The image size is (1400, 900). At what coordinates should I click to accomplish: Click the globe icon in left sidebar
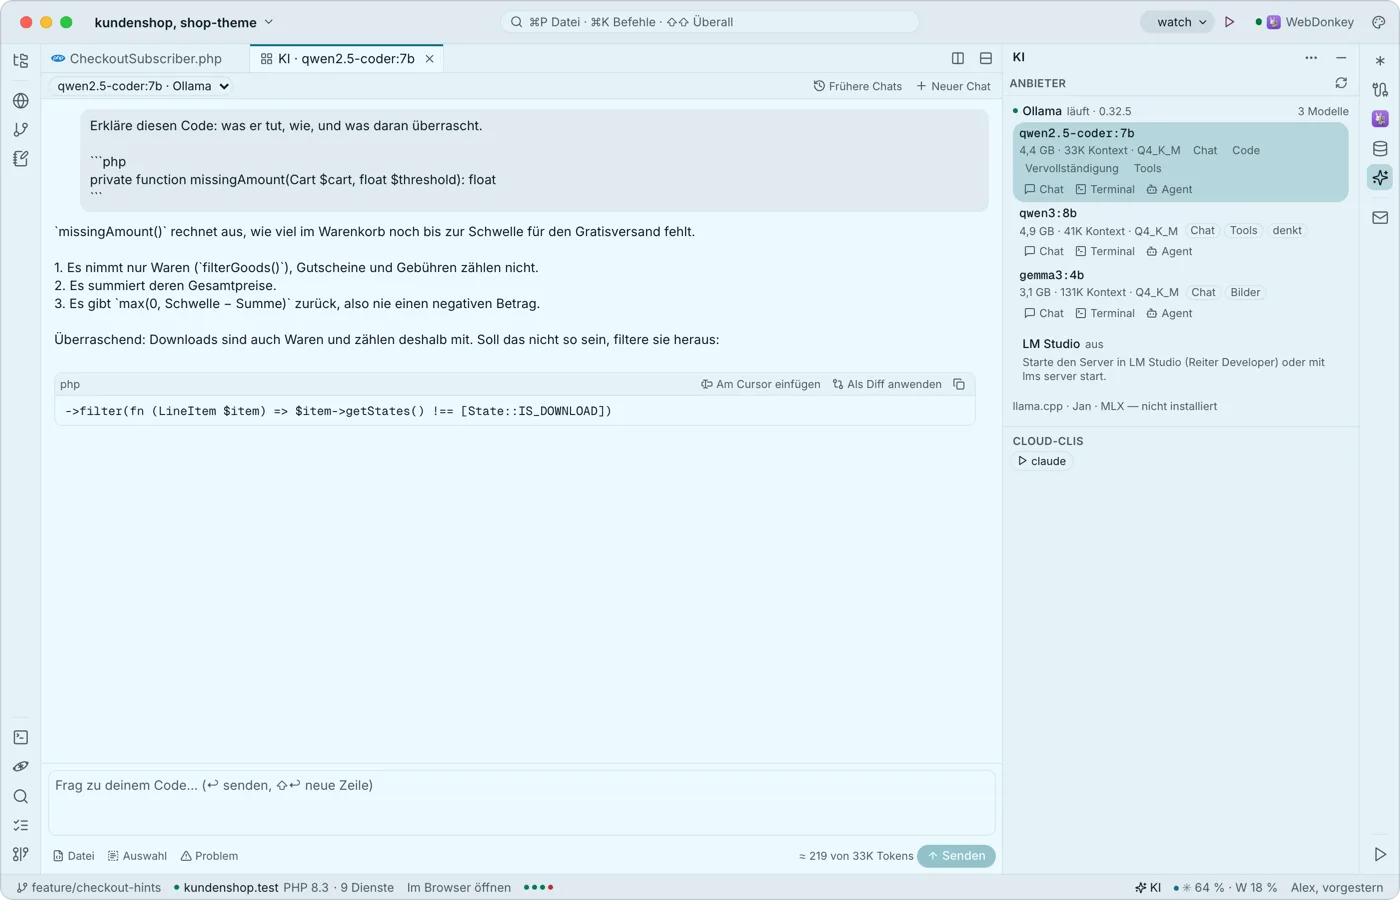(21, 100)
